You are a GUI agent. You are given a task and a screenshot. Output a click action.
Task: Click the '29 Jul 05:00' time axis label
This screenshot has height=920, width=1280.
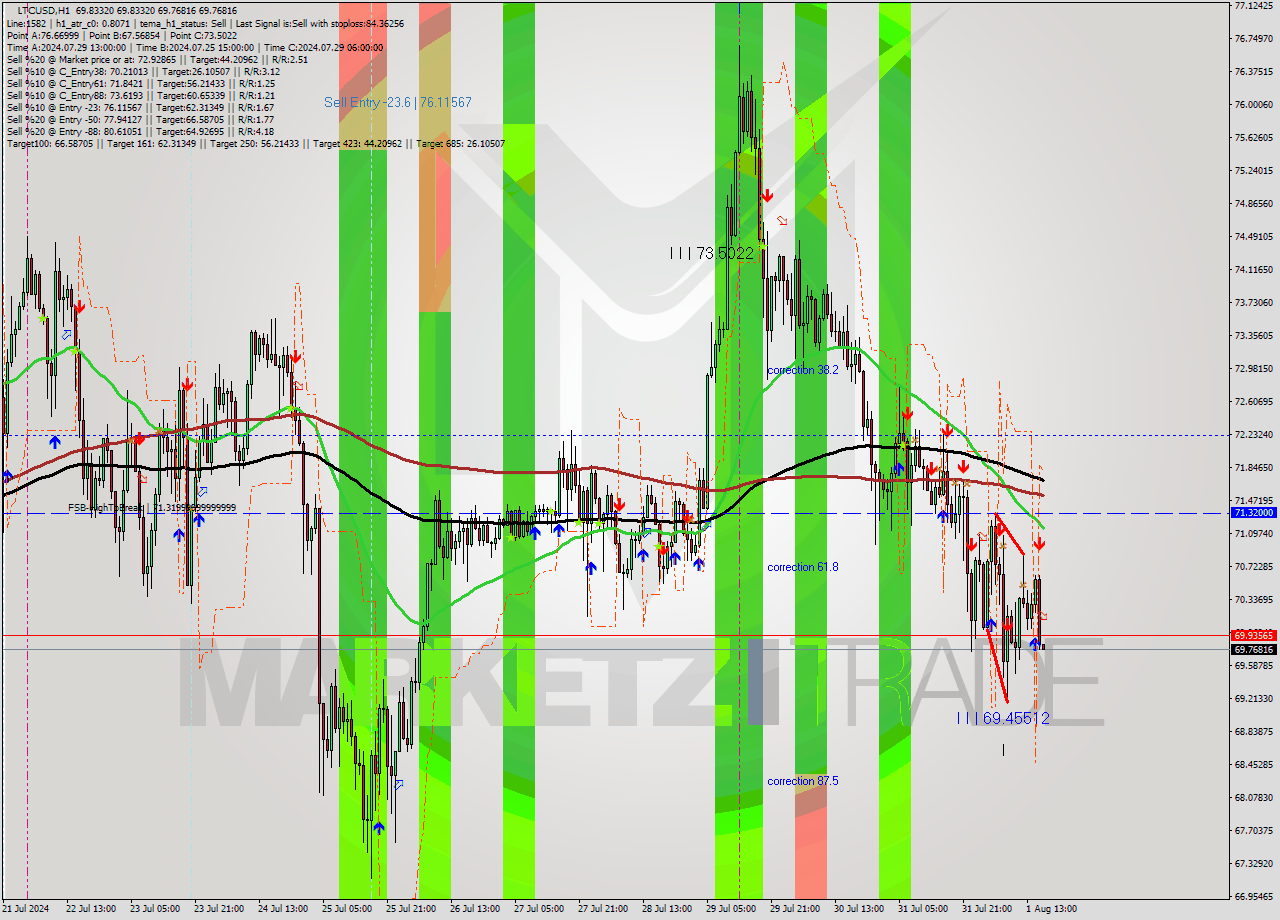coord(731,909)
